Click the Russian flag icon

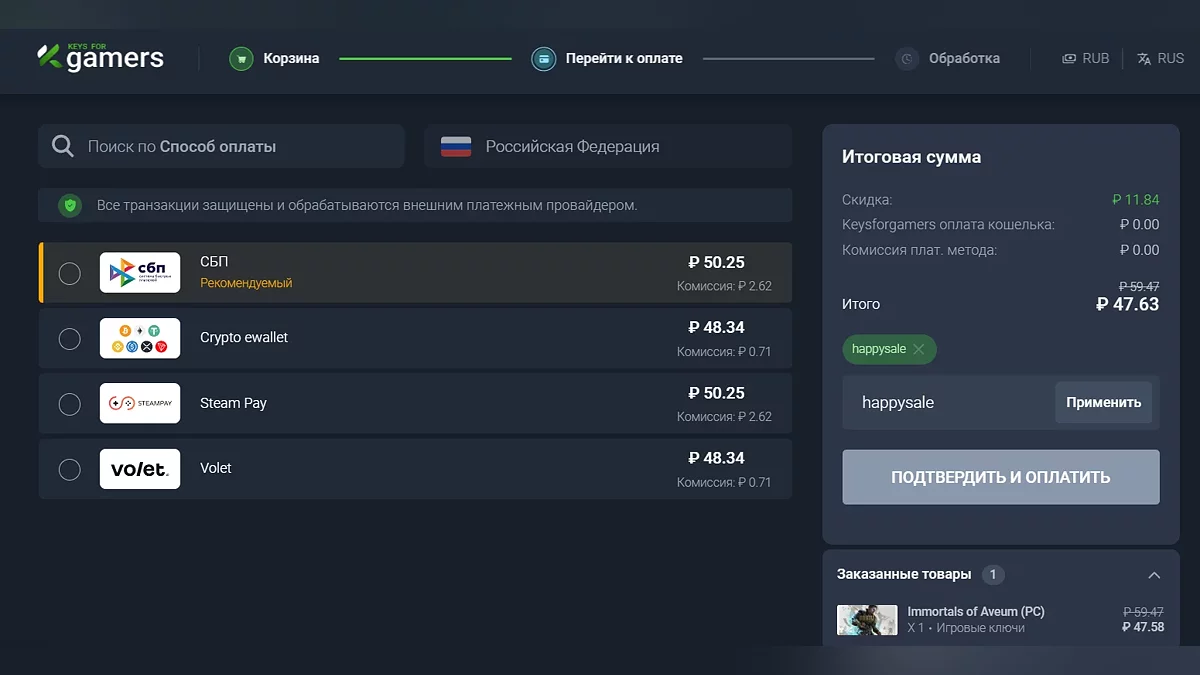point(456,146)
